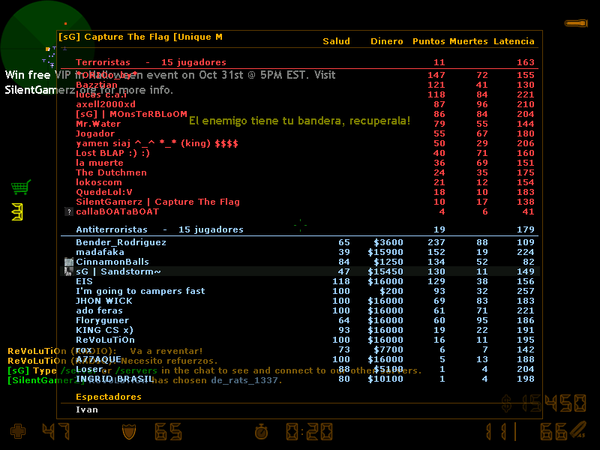Click the armor shield icon
Image resolution: width=600 pixels, height=450 pixels.
pyautogui.click(x=129, y=432)
